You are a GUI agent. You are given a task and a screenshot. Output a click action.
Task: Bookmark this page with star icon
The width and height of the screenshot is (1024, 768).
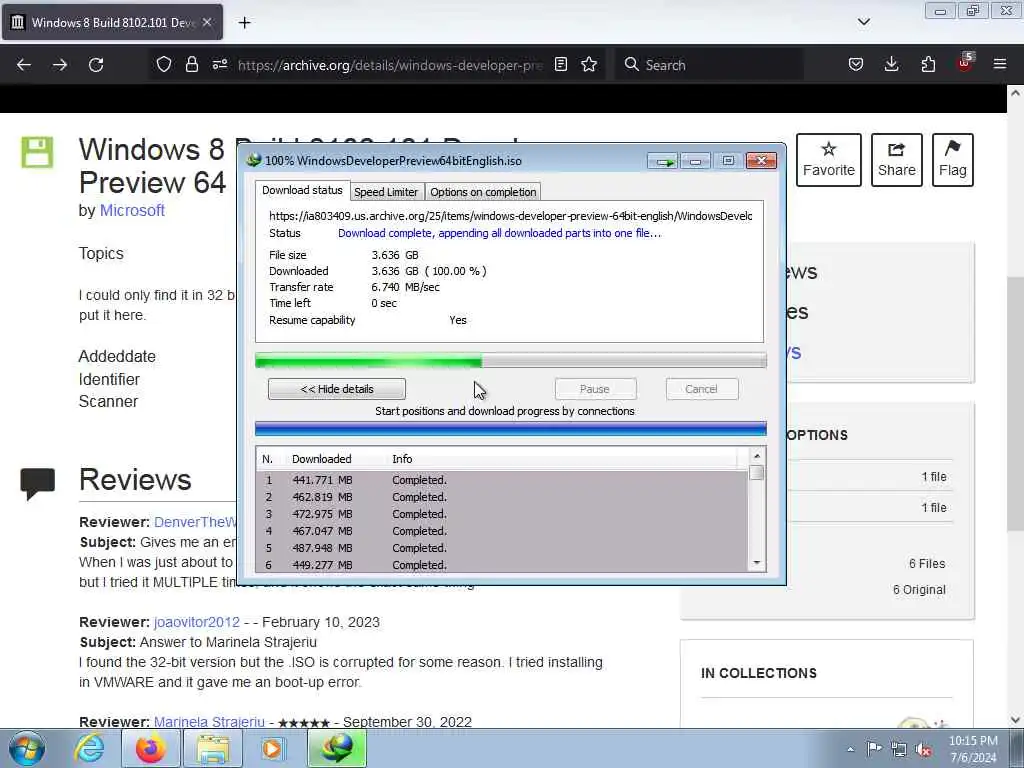click(x=589, y=64)
